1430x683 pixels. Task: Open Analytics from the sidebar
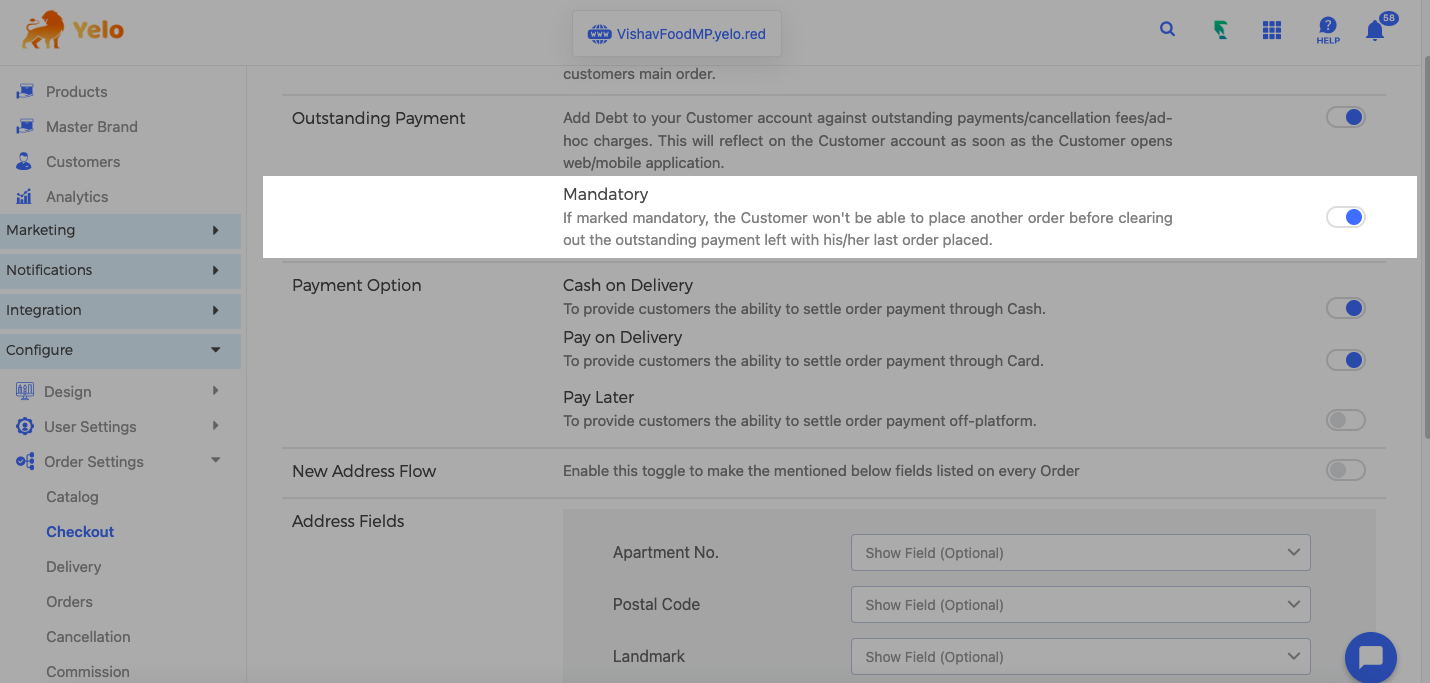(76, 197)
